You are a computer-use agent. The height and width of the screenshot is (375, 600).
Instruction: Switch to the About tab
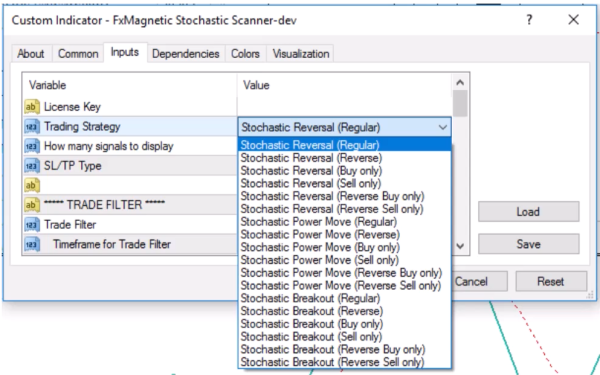pyautogui.click(x=31, y=54)
